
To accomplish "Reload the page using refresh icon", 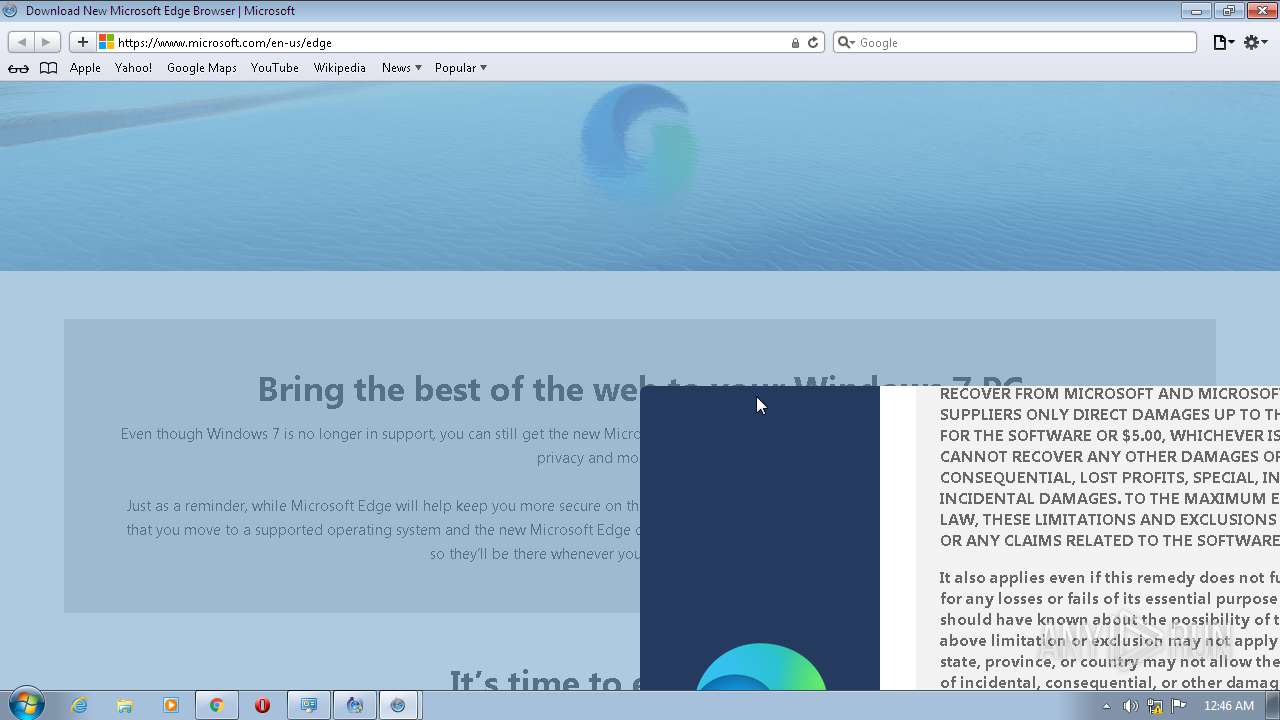I will (813, 43).
